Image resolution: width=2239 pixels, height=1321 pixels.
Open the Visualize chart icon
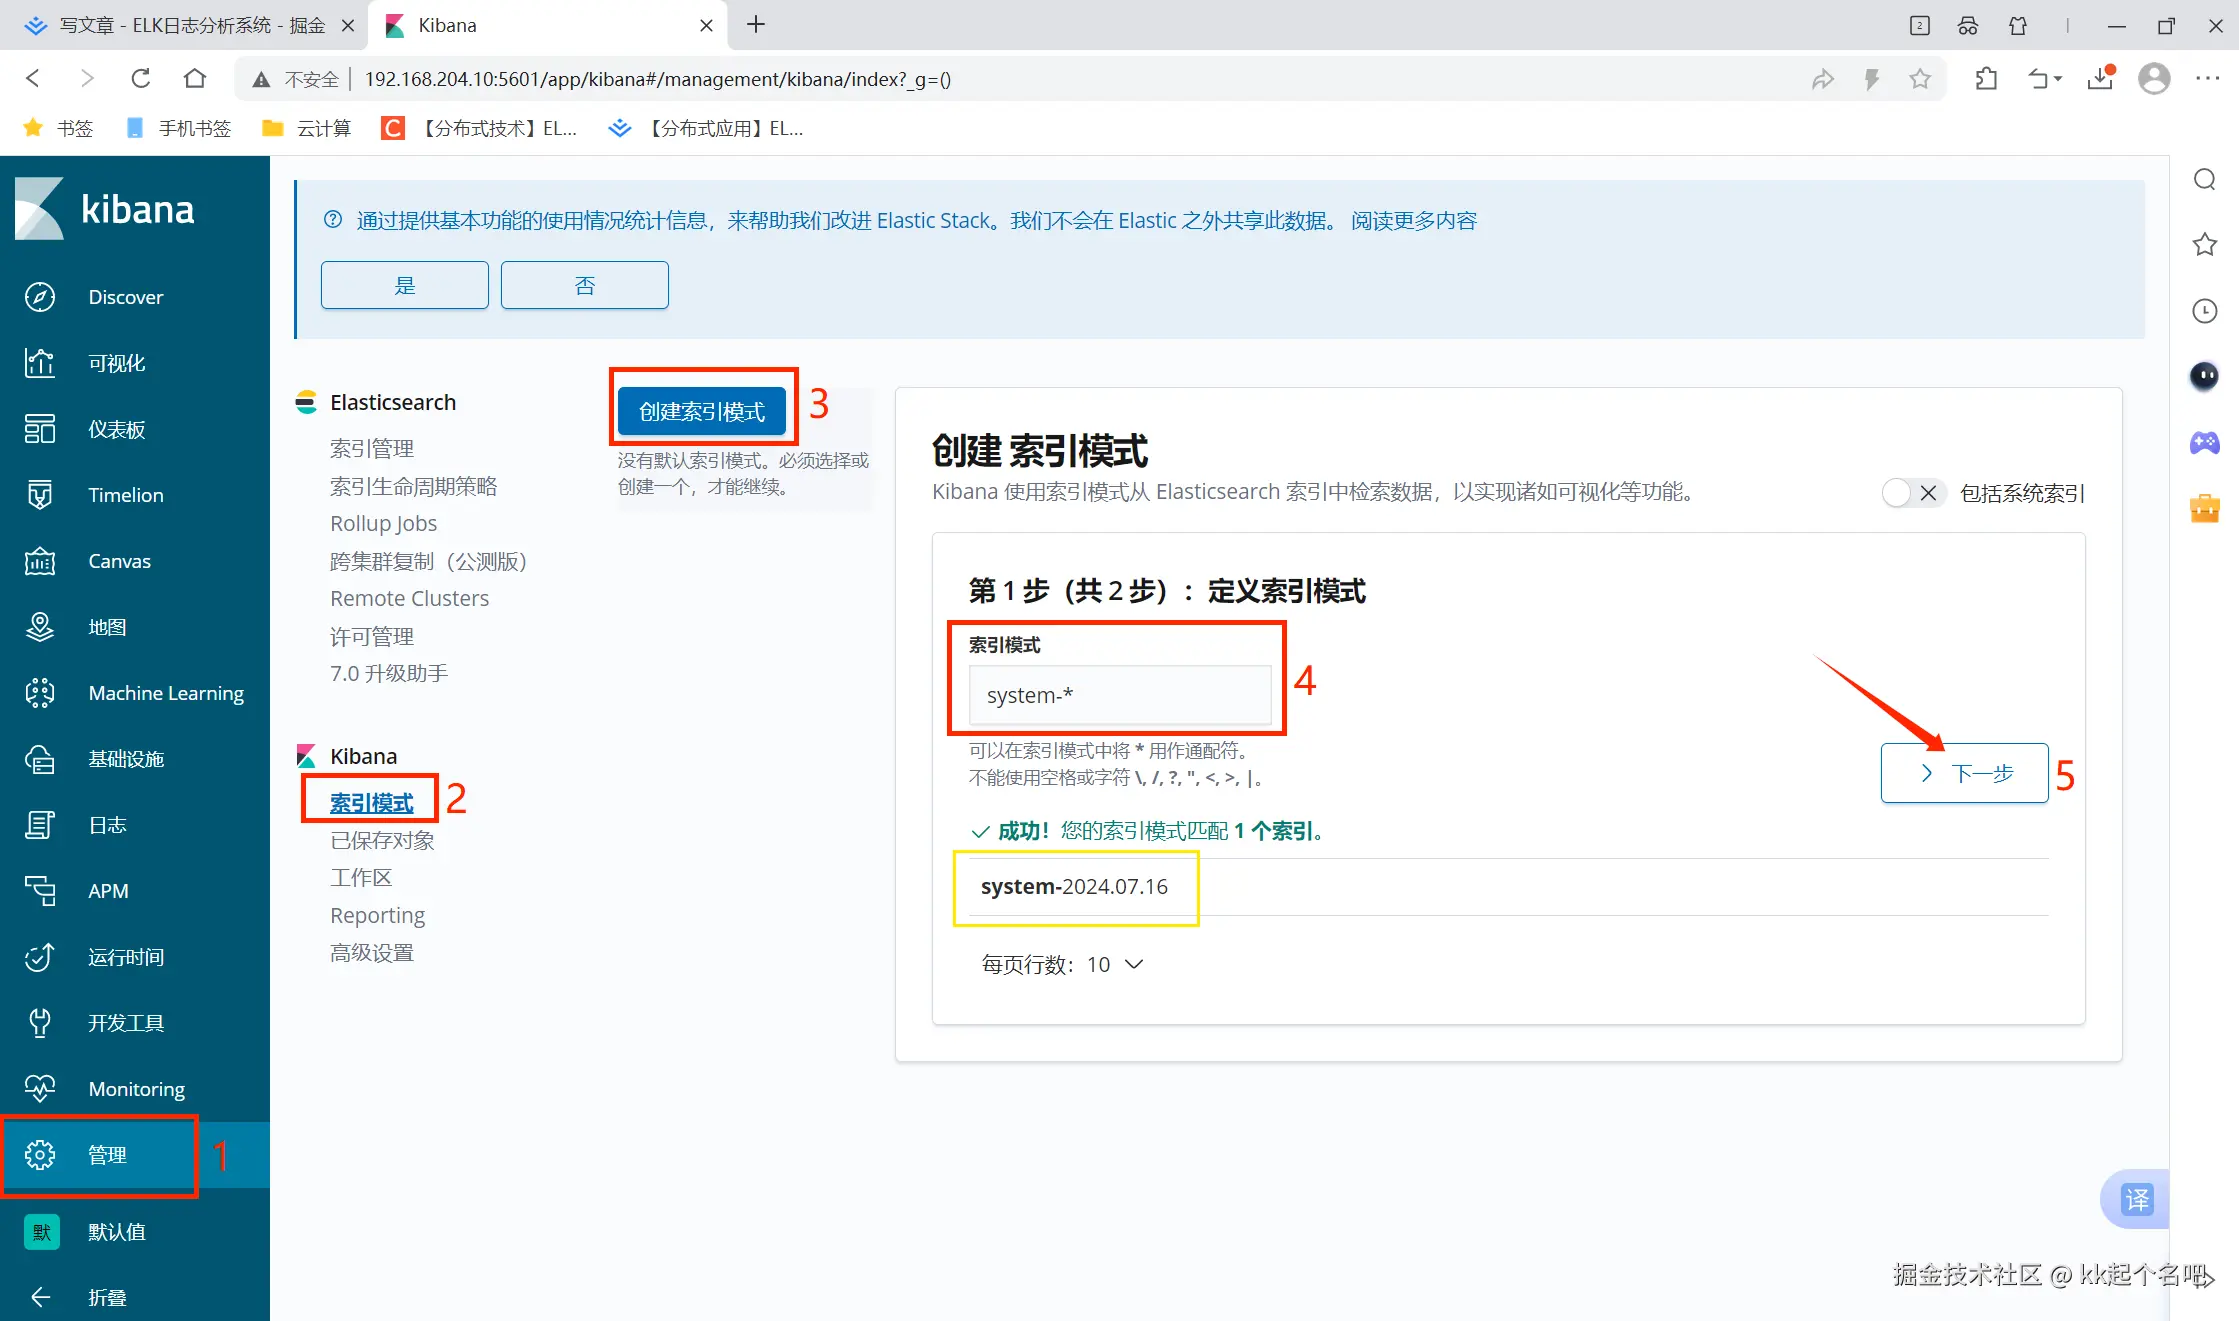click(x=40, y=363)
